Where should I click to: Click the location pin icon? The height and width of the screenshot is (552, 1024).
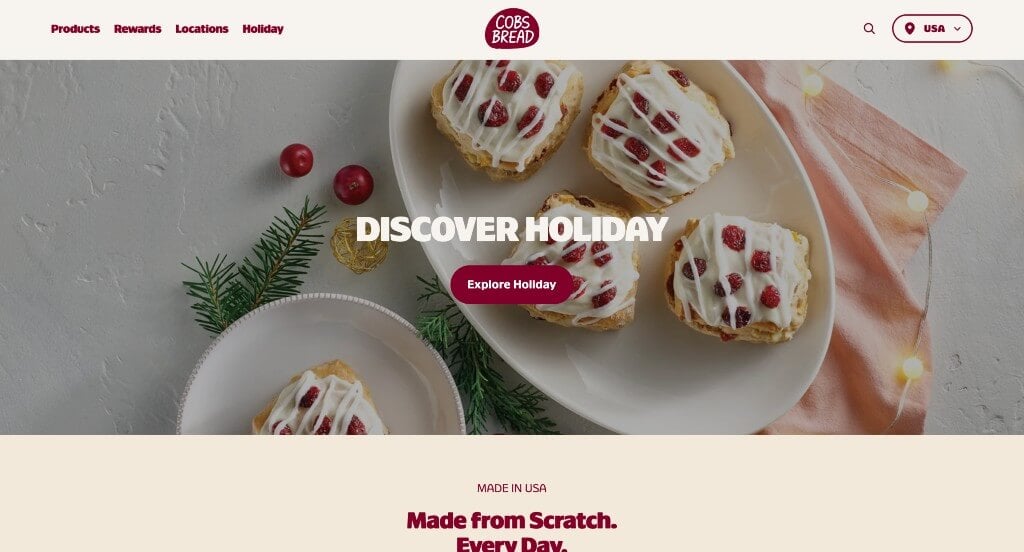click(x=910, y=29)
